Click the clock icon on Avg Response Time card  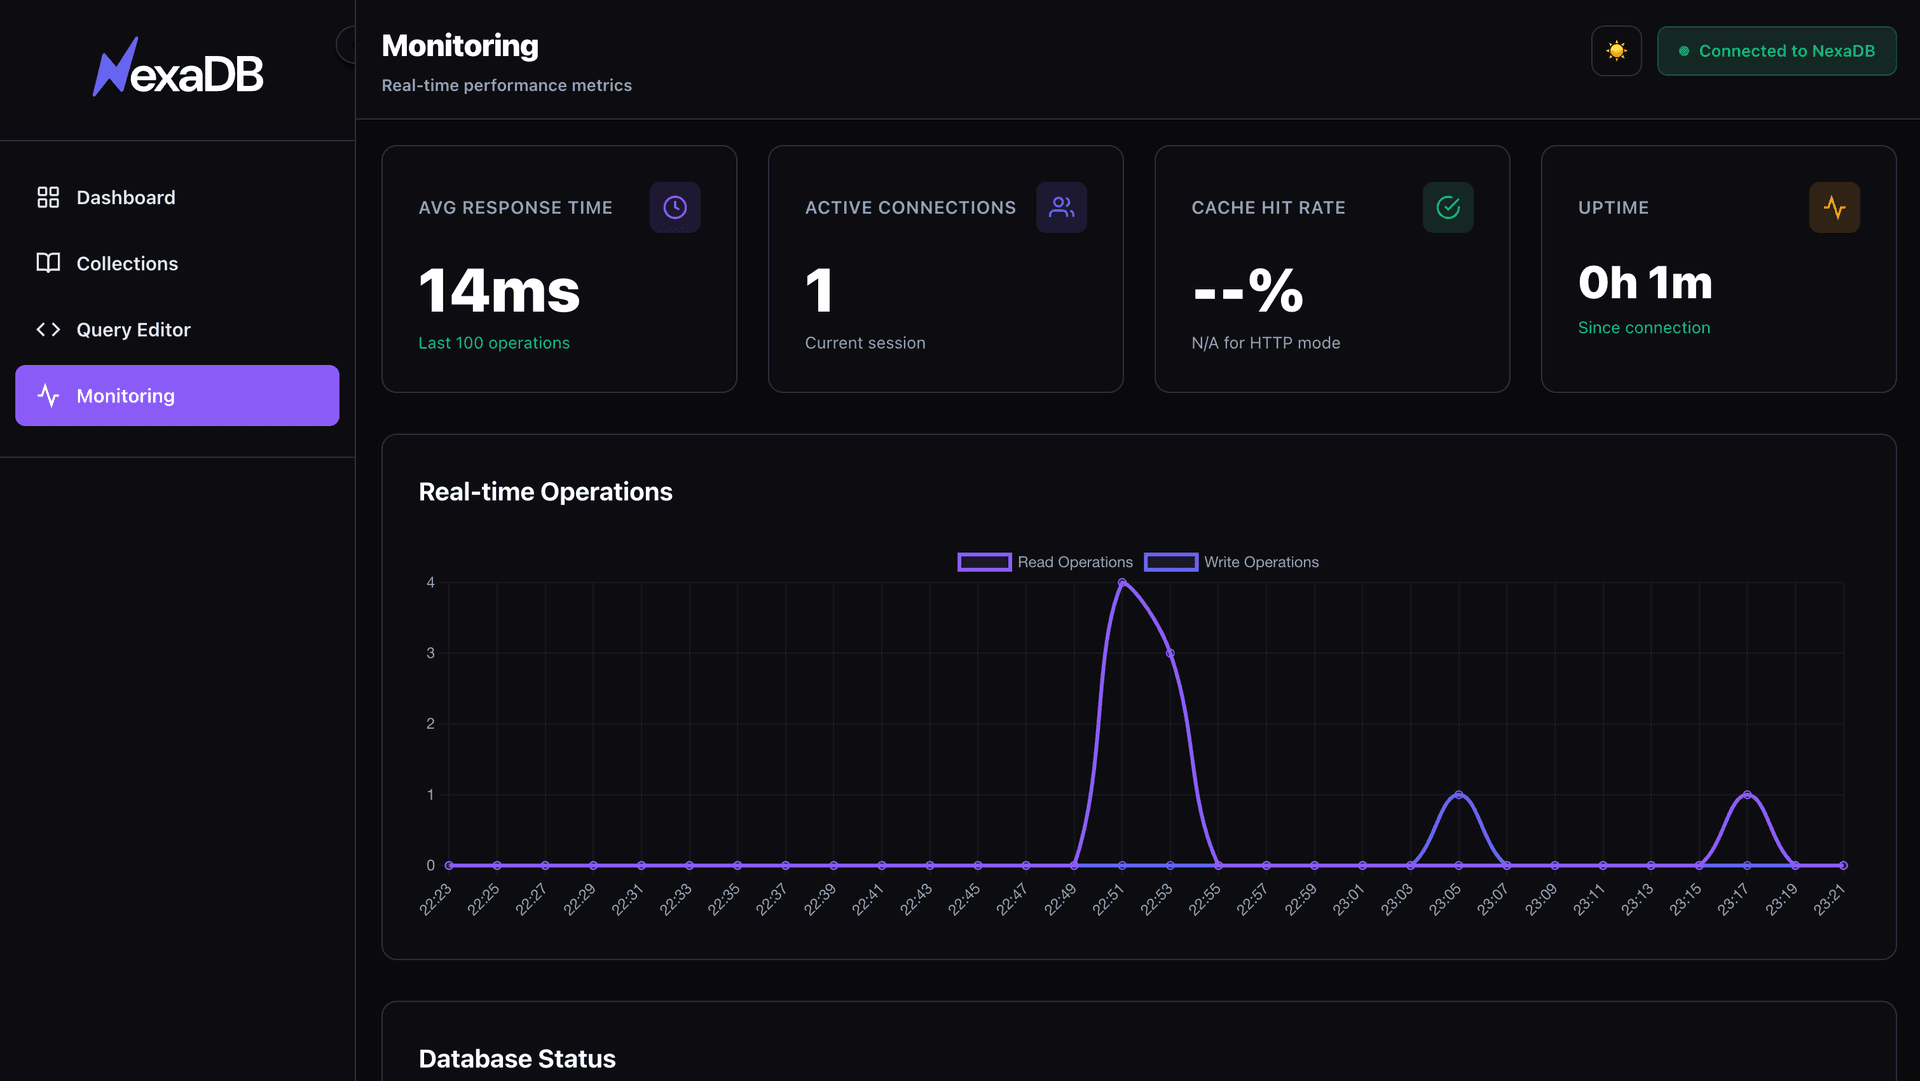point(675,207)
